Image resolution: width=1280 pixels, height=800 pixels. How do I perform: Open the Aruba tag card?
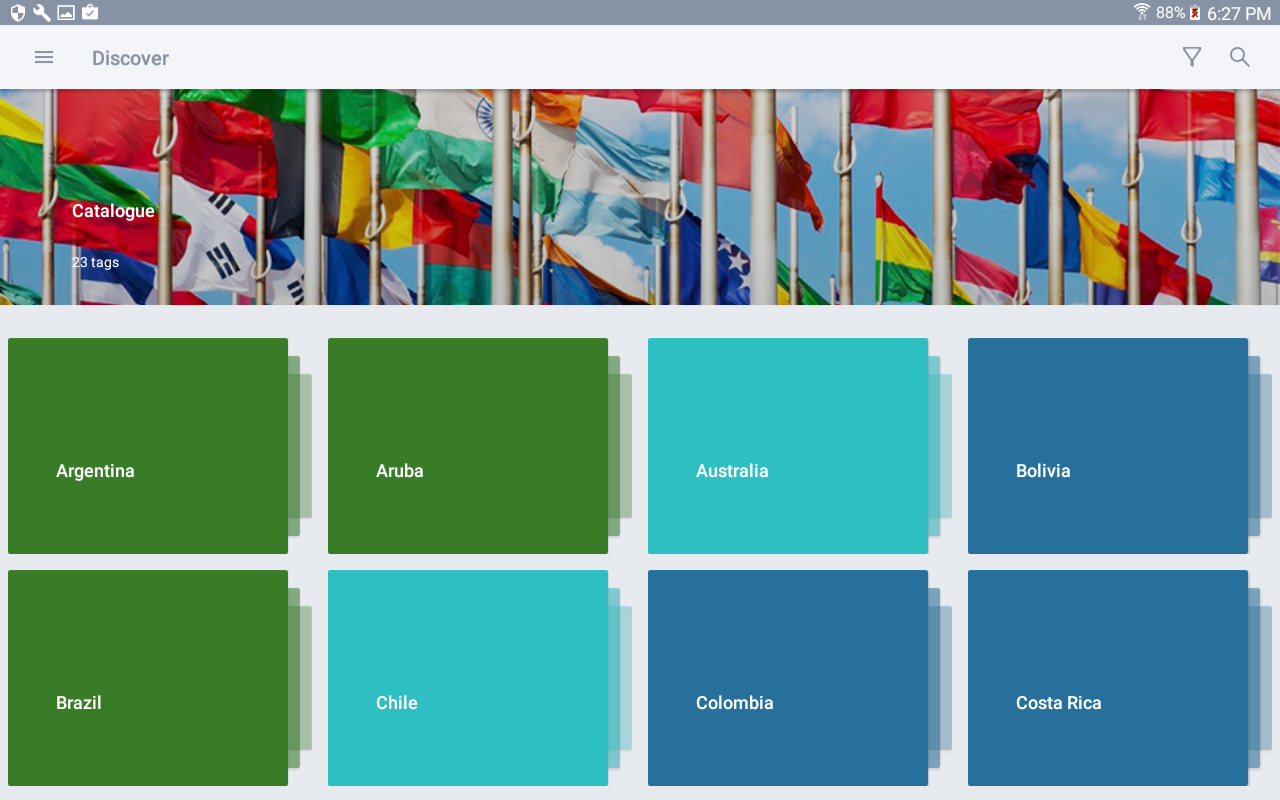(x=468, y=446)
